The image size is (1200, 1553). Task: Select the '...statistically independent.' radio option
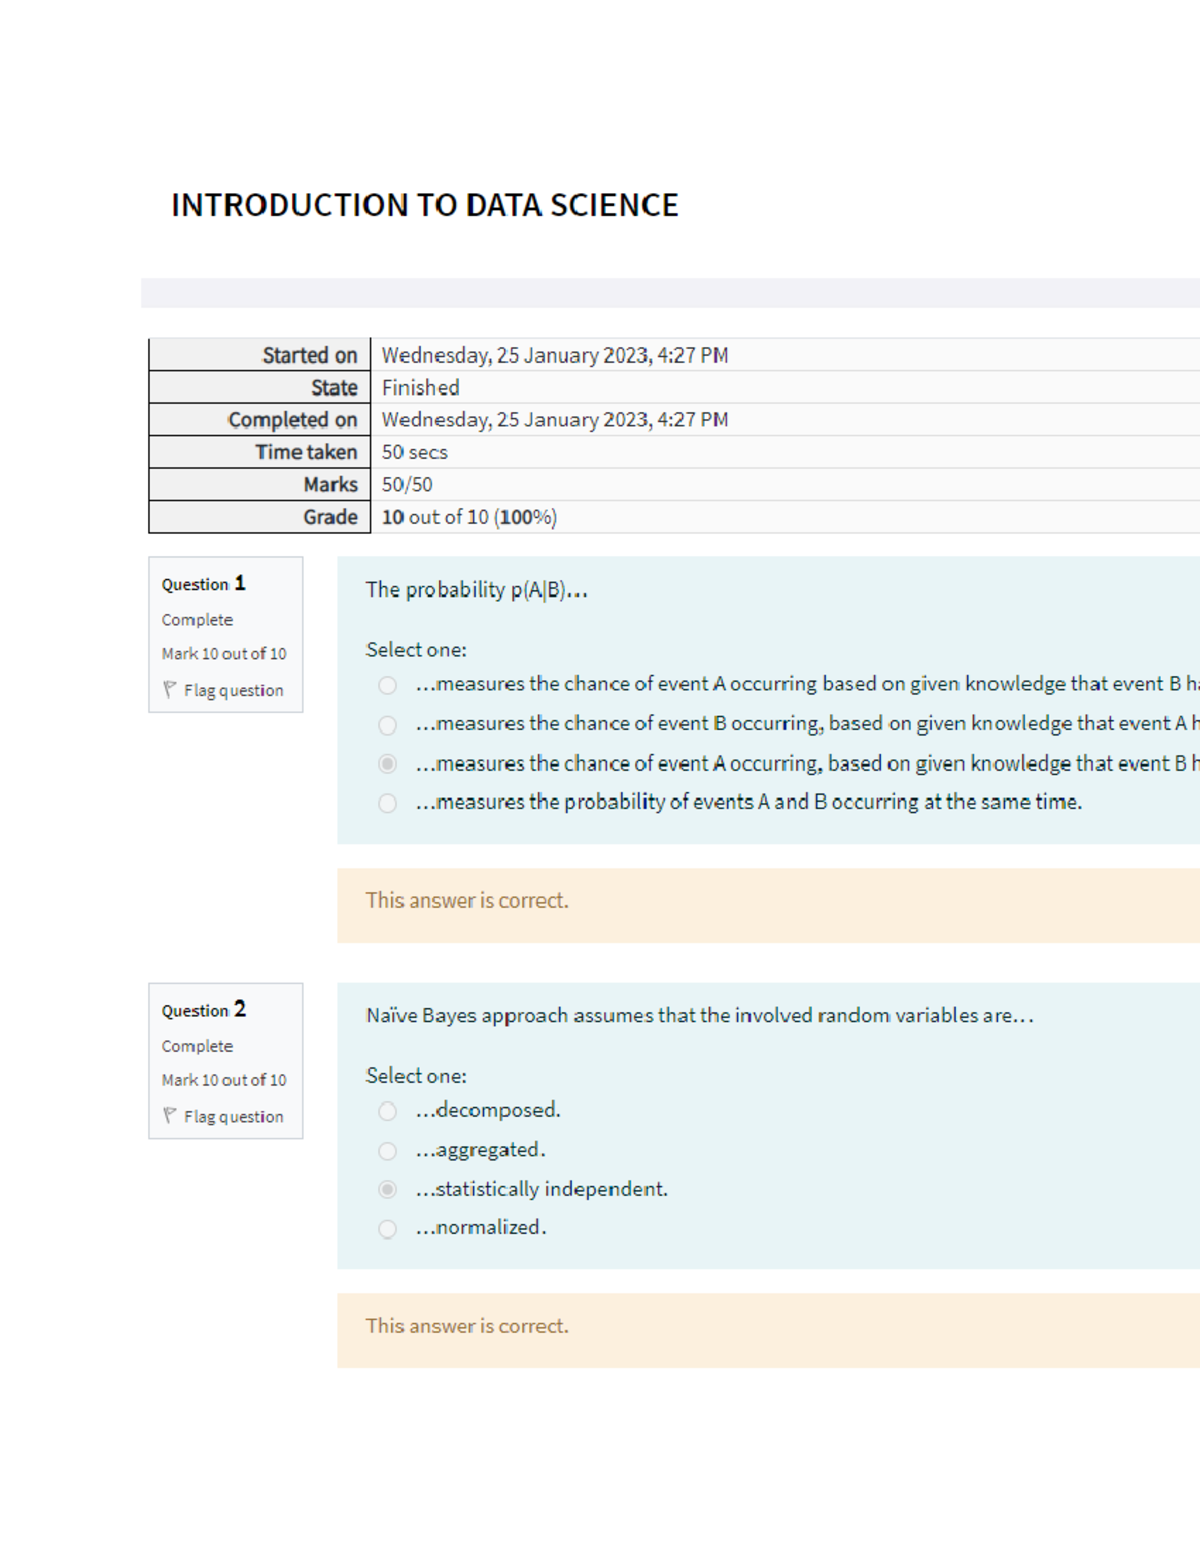tap(387, 1190)
